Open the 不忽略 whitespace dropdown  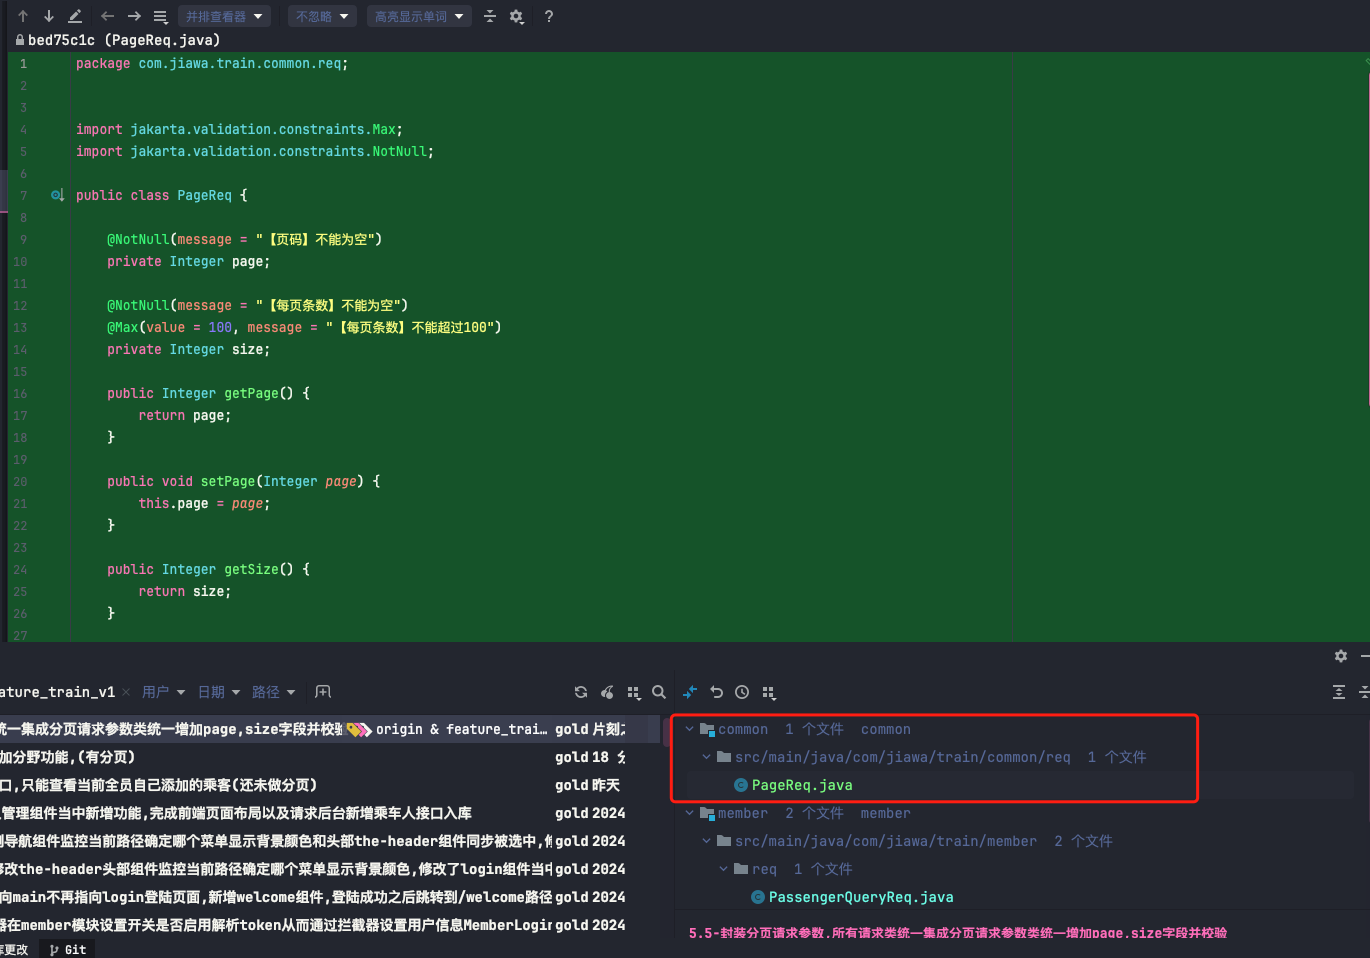coord(323,16)
